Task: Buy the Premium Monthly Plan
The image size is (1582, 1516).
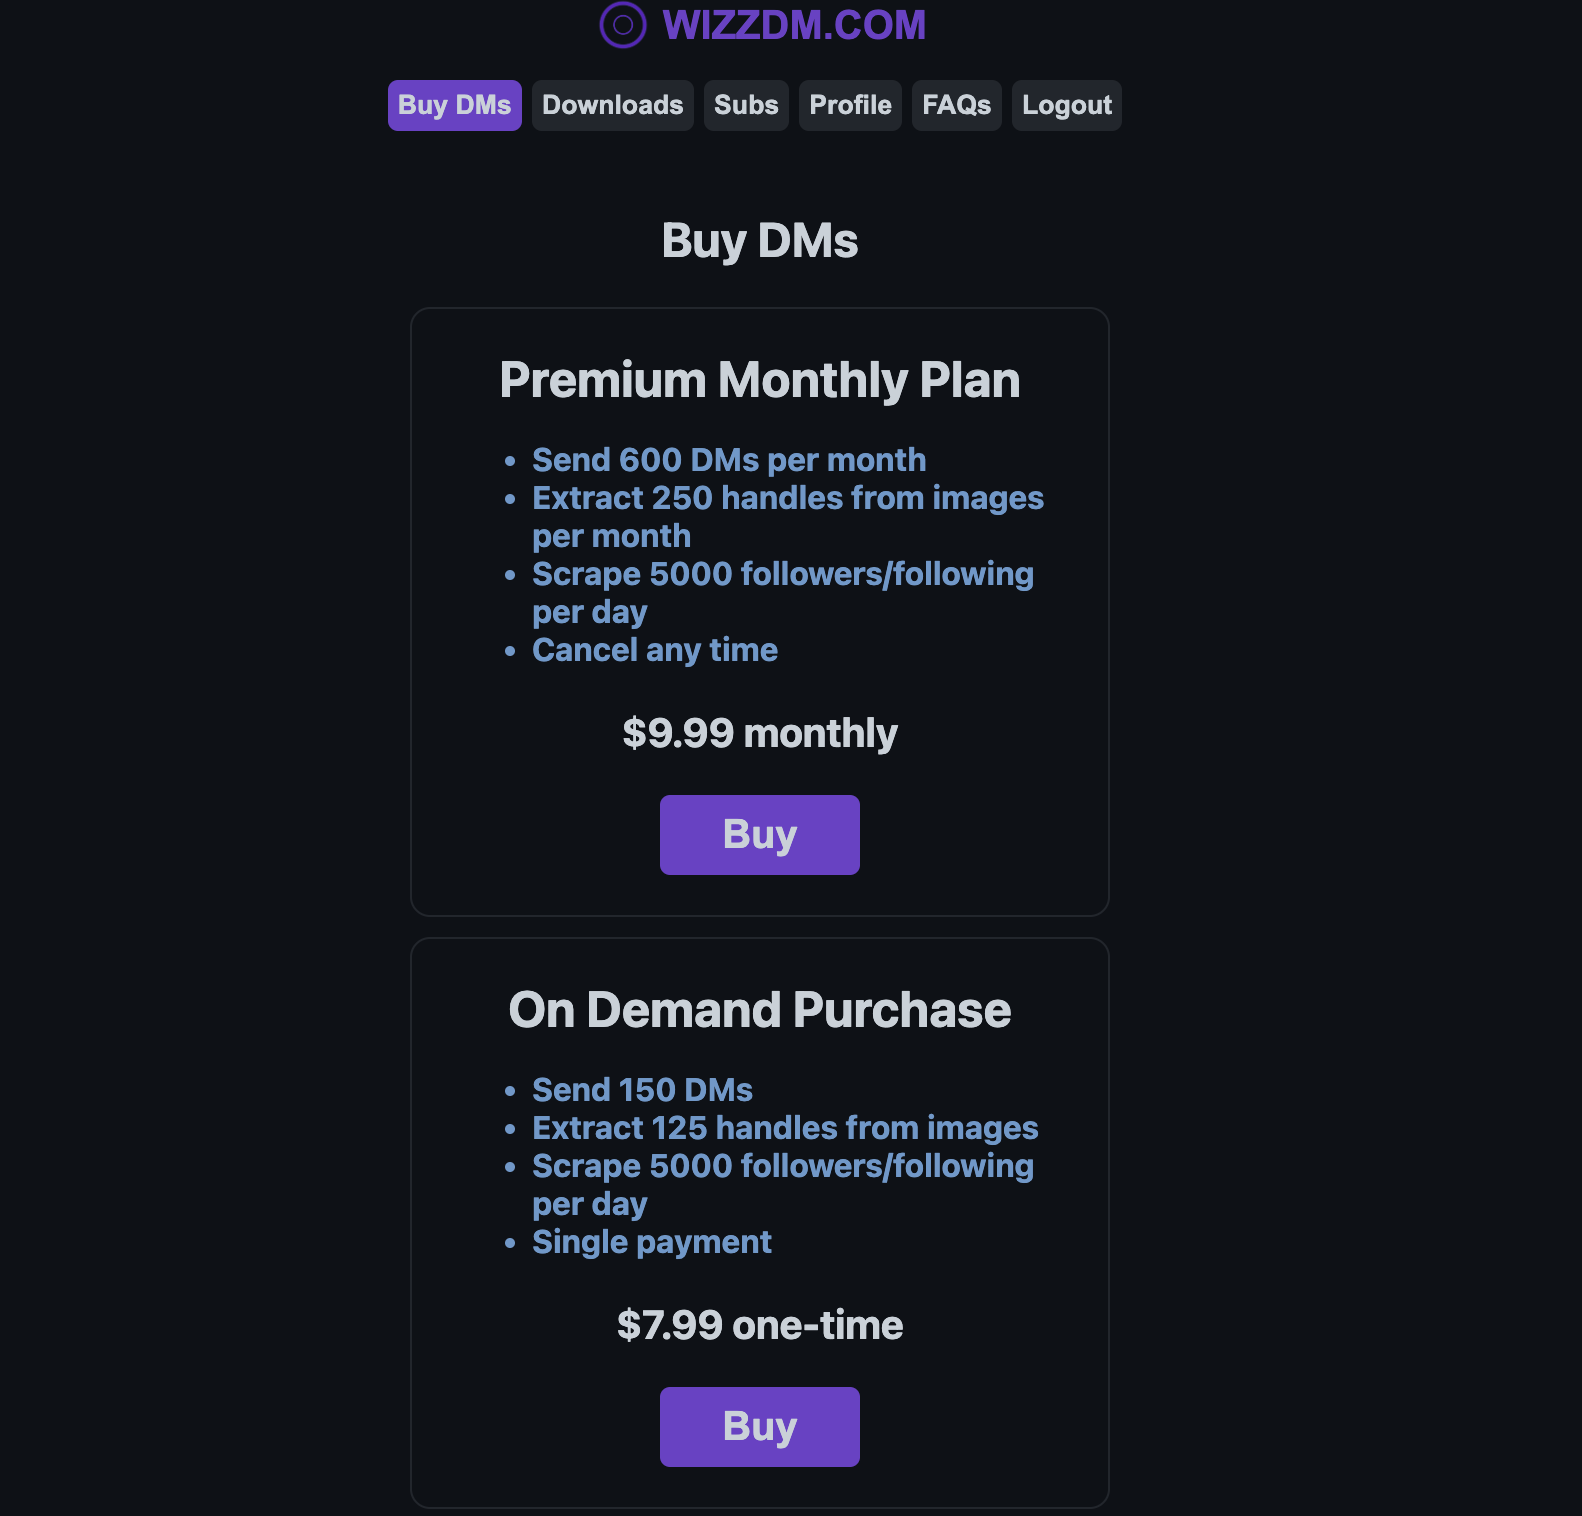Action: (759, 835)
